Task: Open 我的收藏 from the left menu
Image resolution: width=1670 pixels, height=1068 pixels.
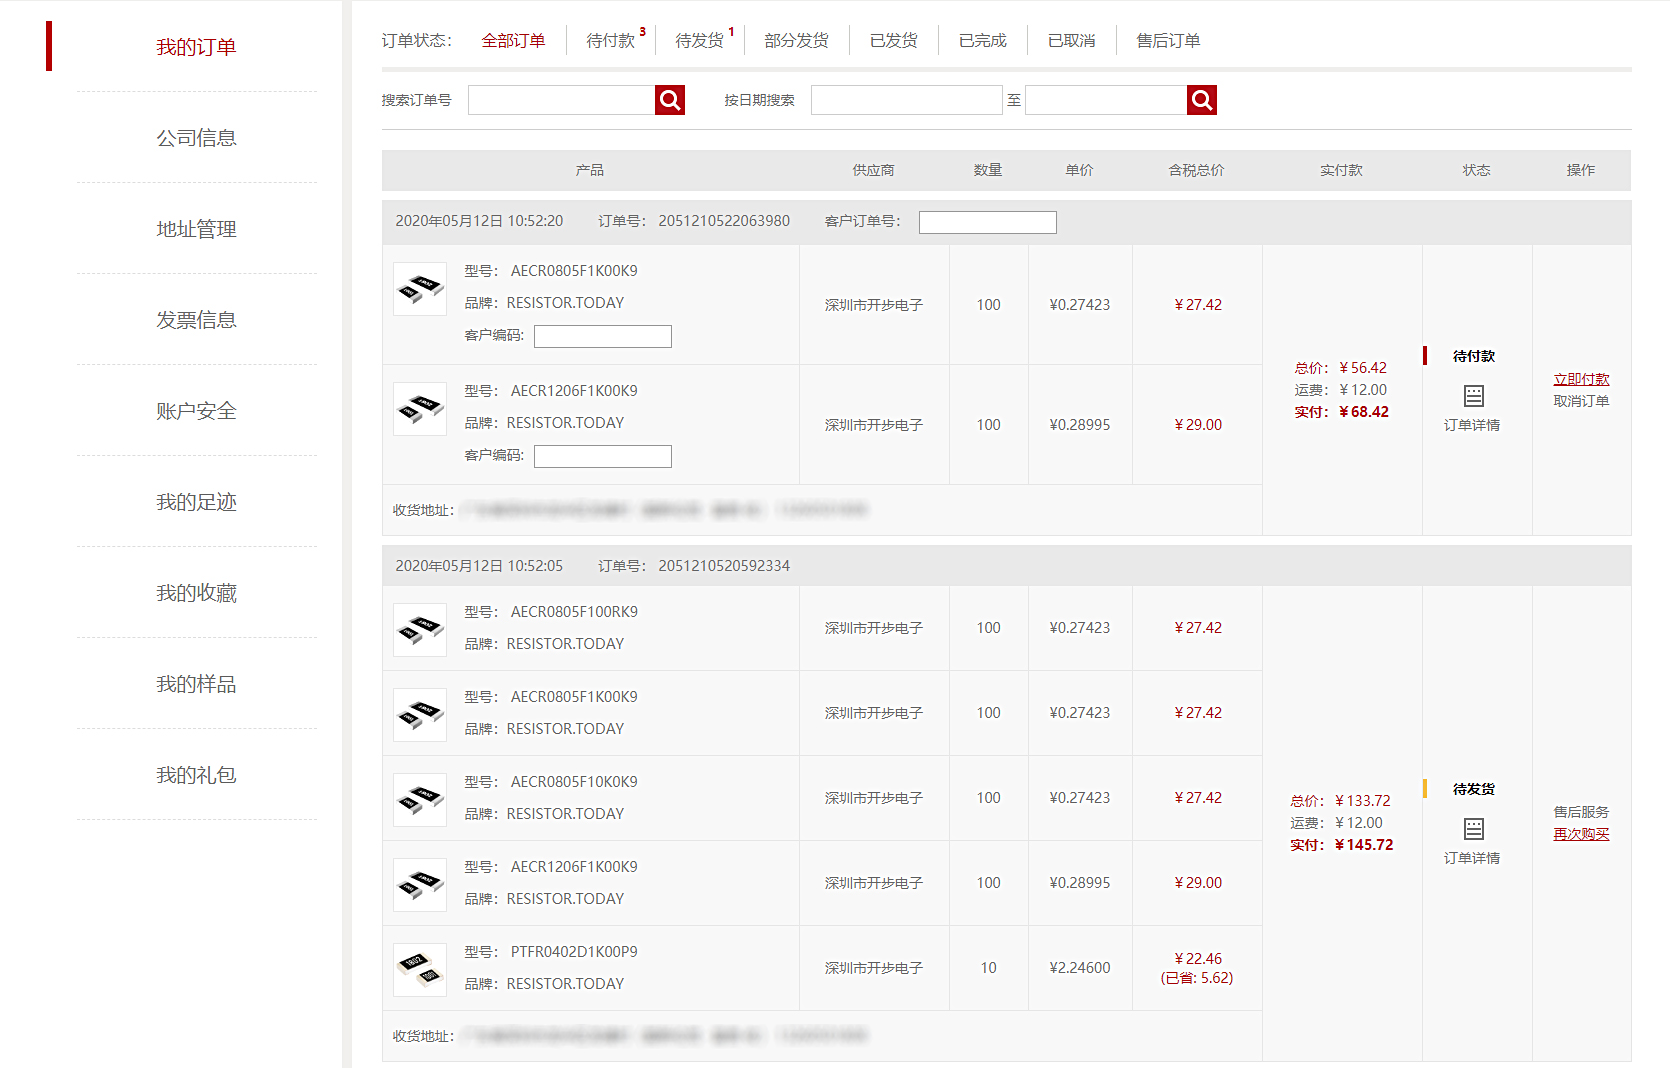Action: (x=196, y=593)
